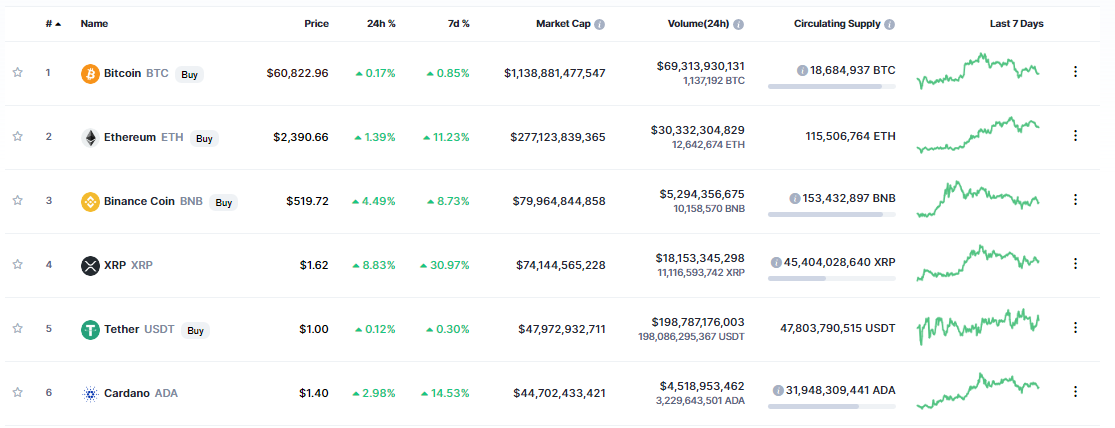Image resolution: width=1115 pixels, height=428 pixels.
Task: Sort the table by 7d % column
Action: tap(457, 24)
